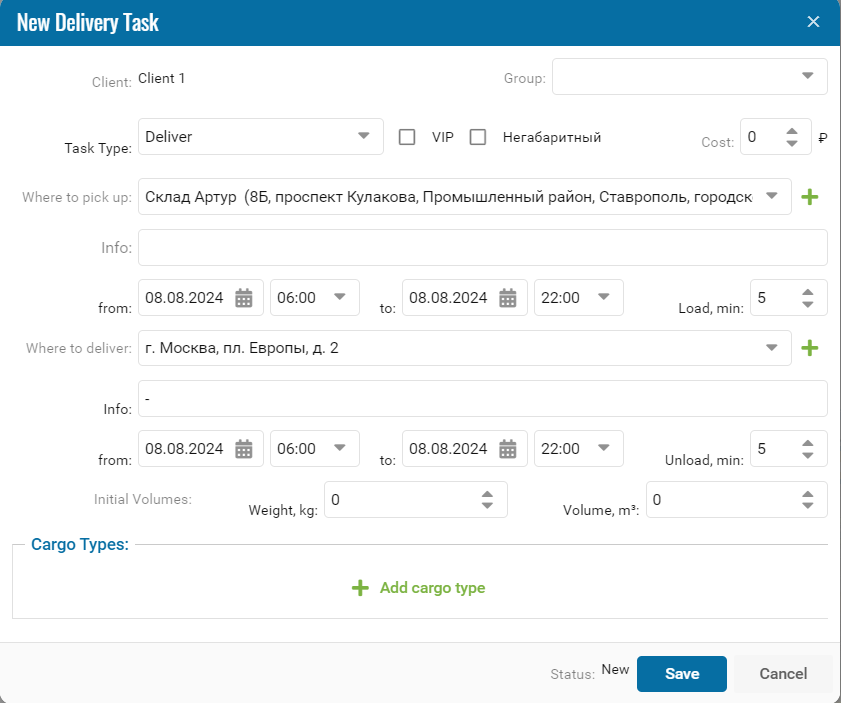841x703 pixels.
Task: Open delivery 'from' date calendar picker
Action: click(244, 449)
